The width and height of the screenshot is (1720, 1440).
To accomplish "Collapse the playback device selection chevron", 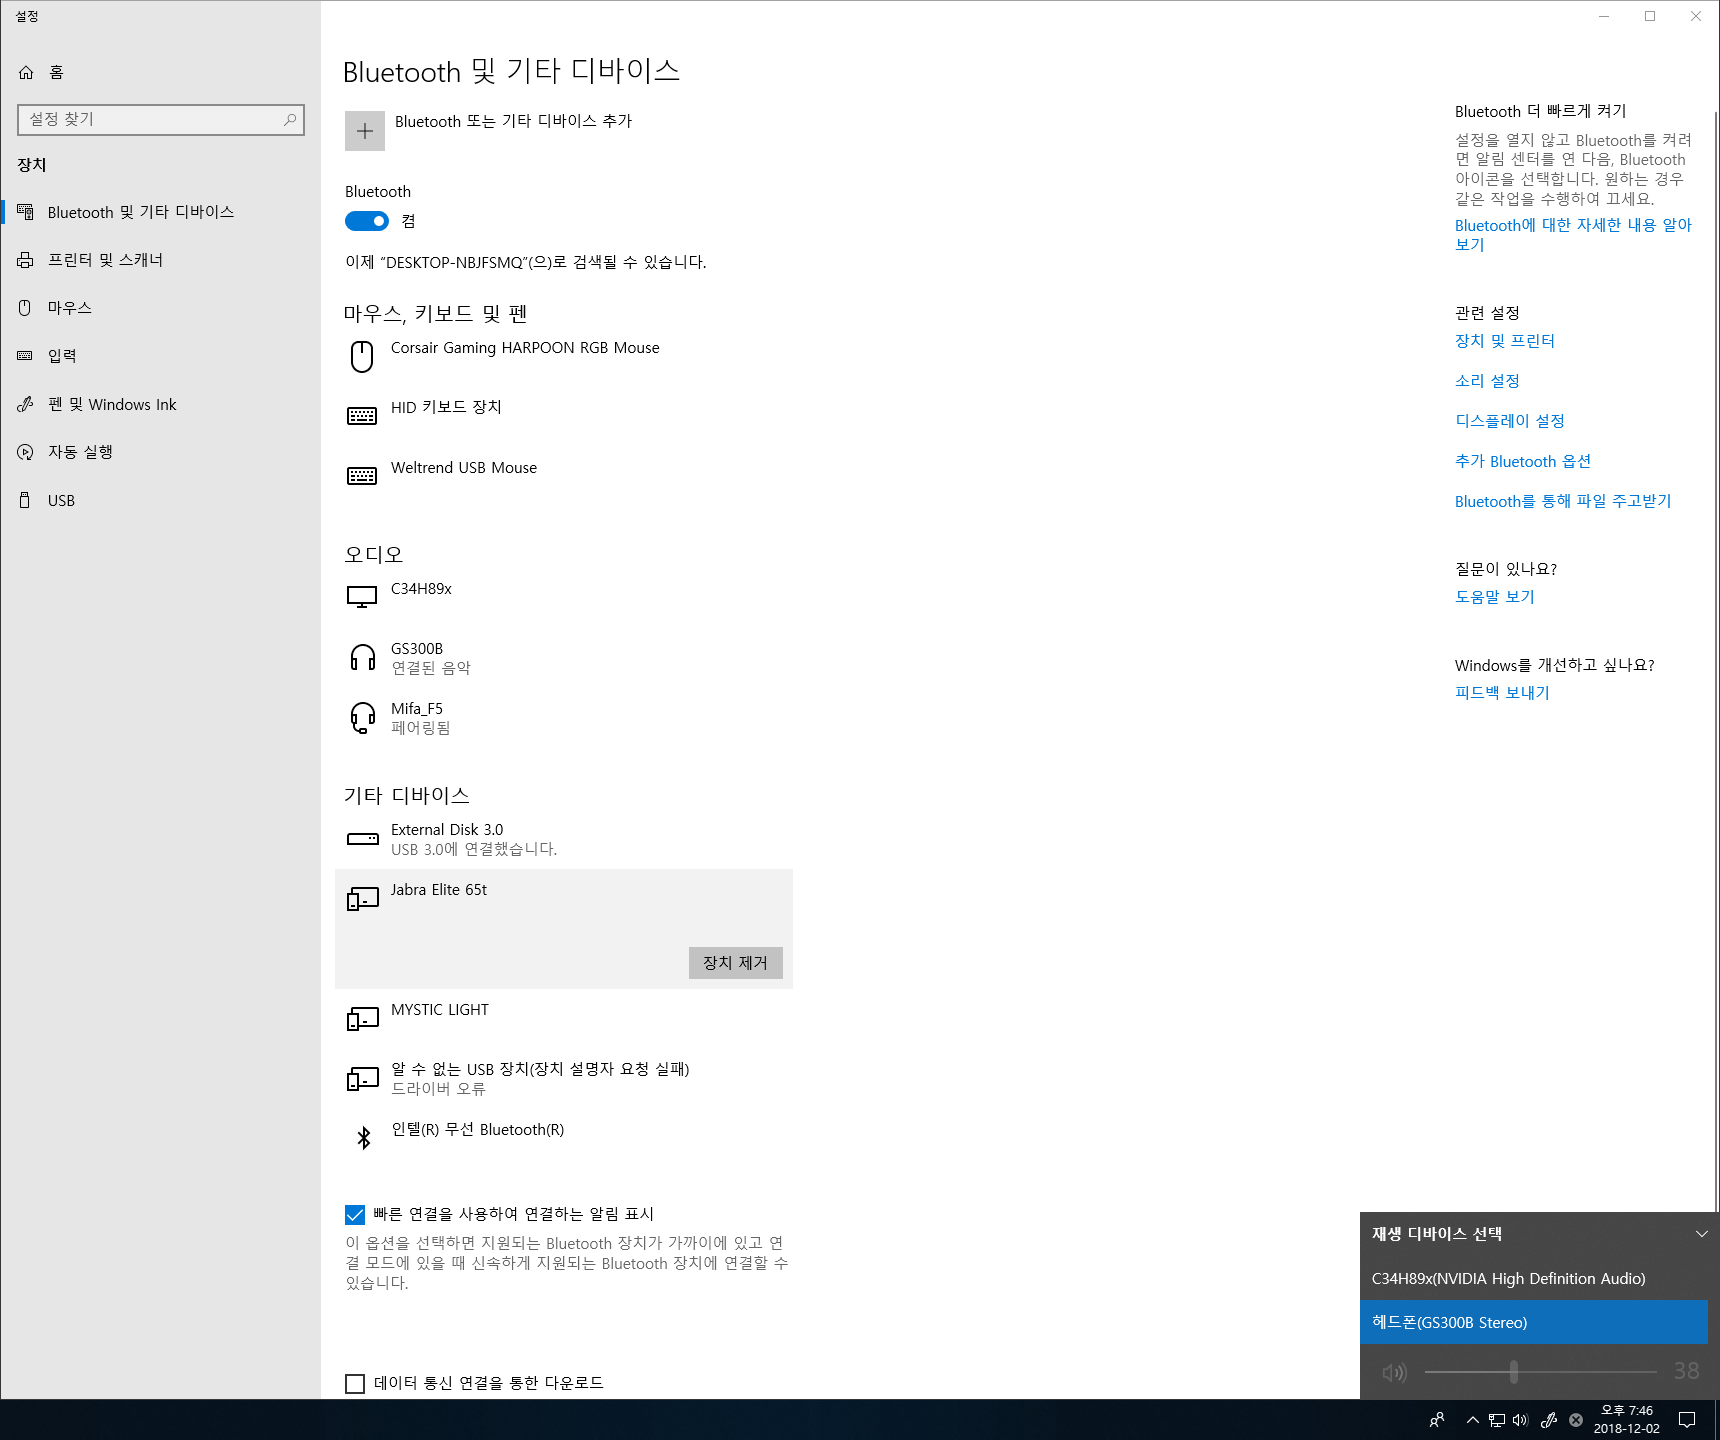I will (1701, 1234).
